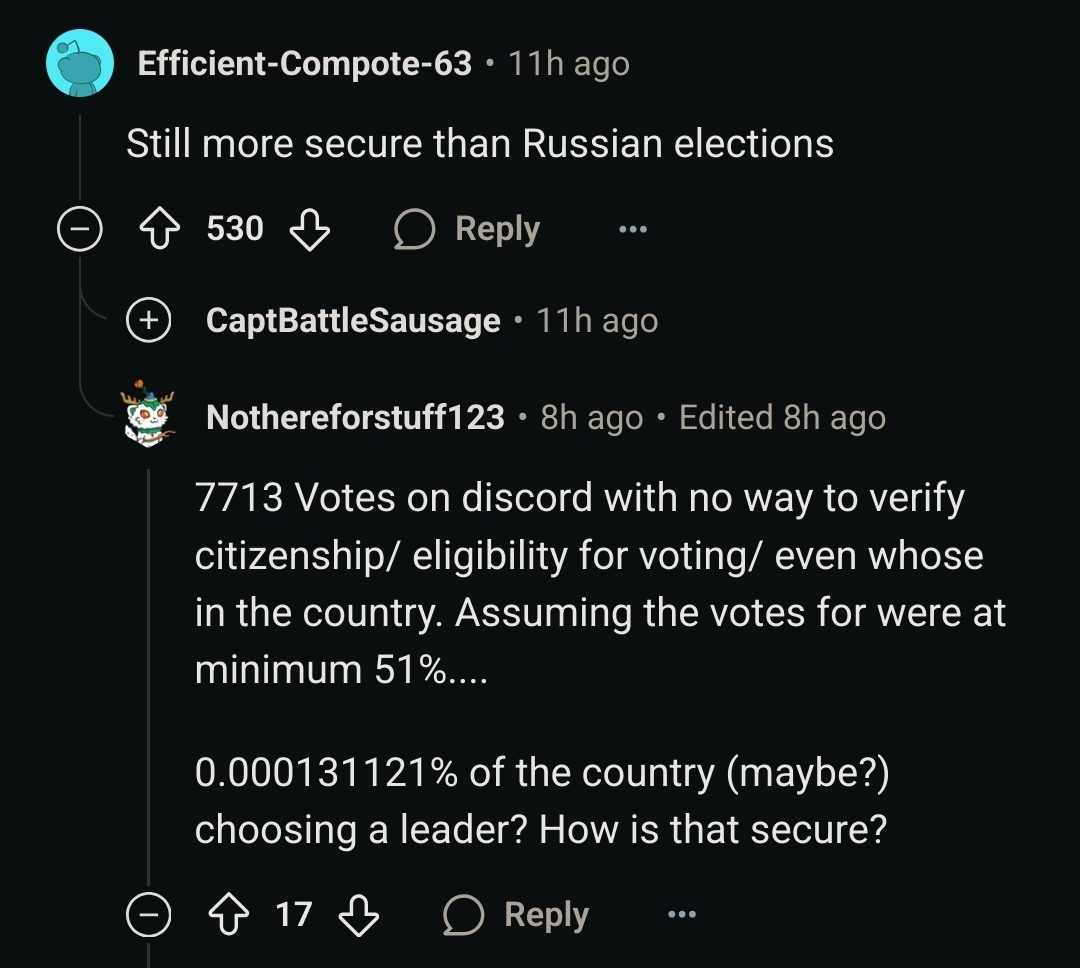
Task: Open CaptBattleSausage user profile
Action: coord(353,320)
